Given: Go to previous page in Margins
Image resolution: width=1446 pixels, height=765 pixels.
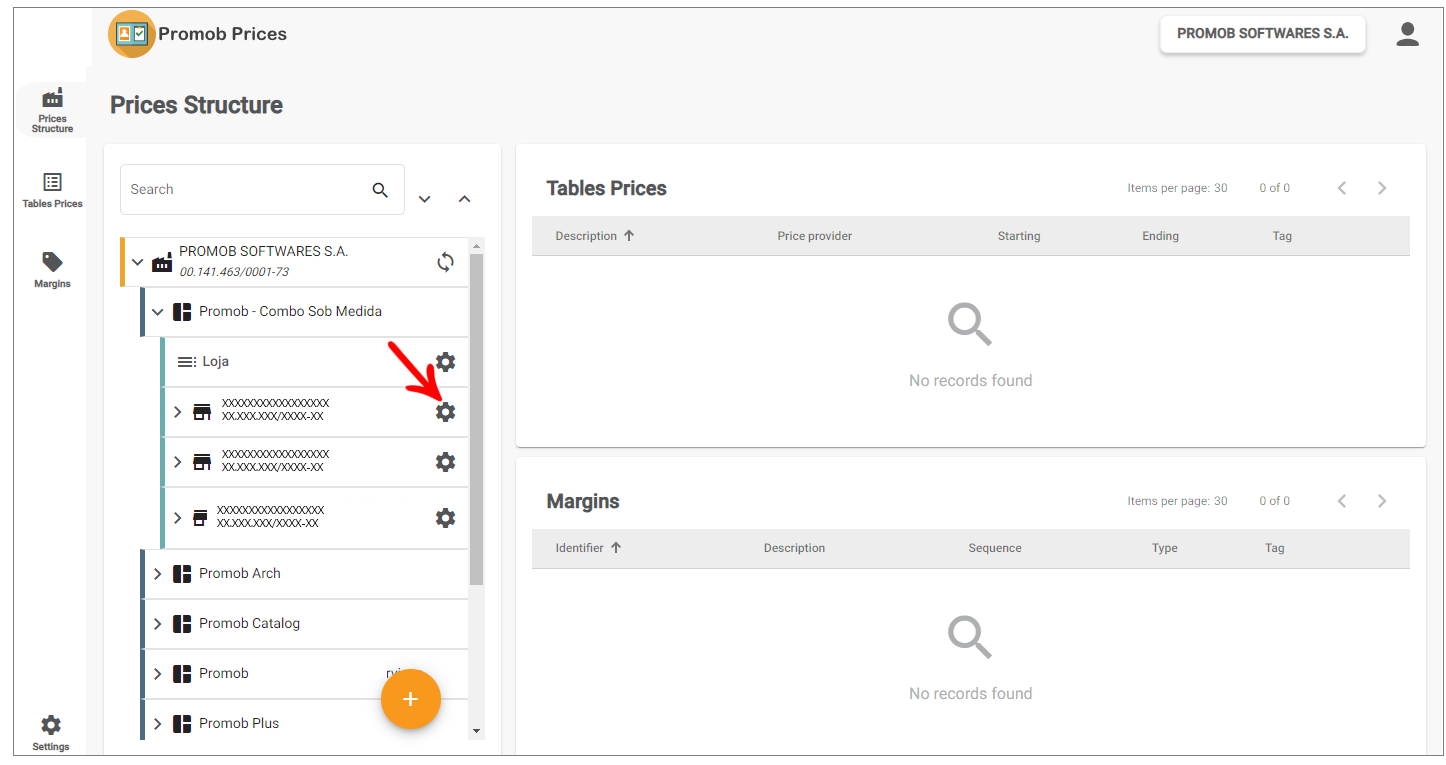Looking at the screenshot, I should (x=1342, y=501).
